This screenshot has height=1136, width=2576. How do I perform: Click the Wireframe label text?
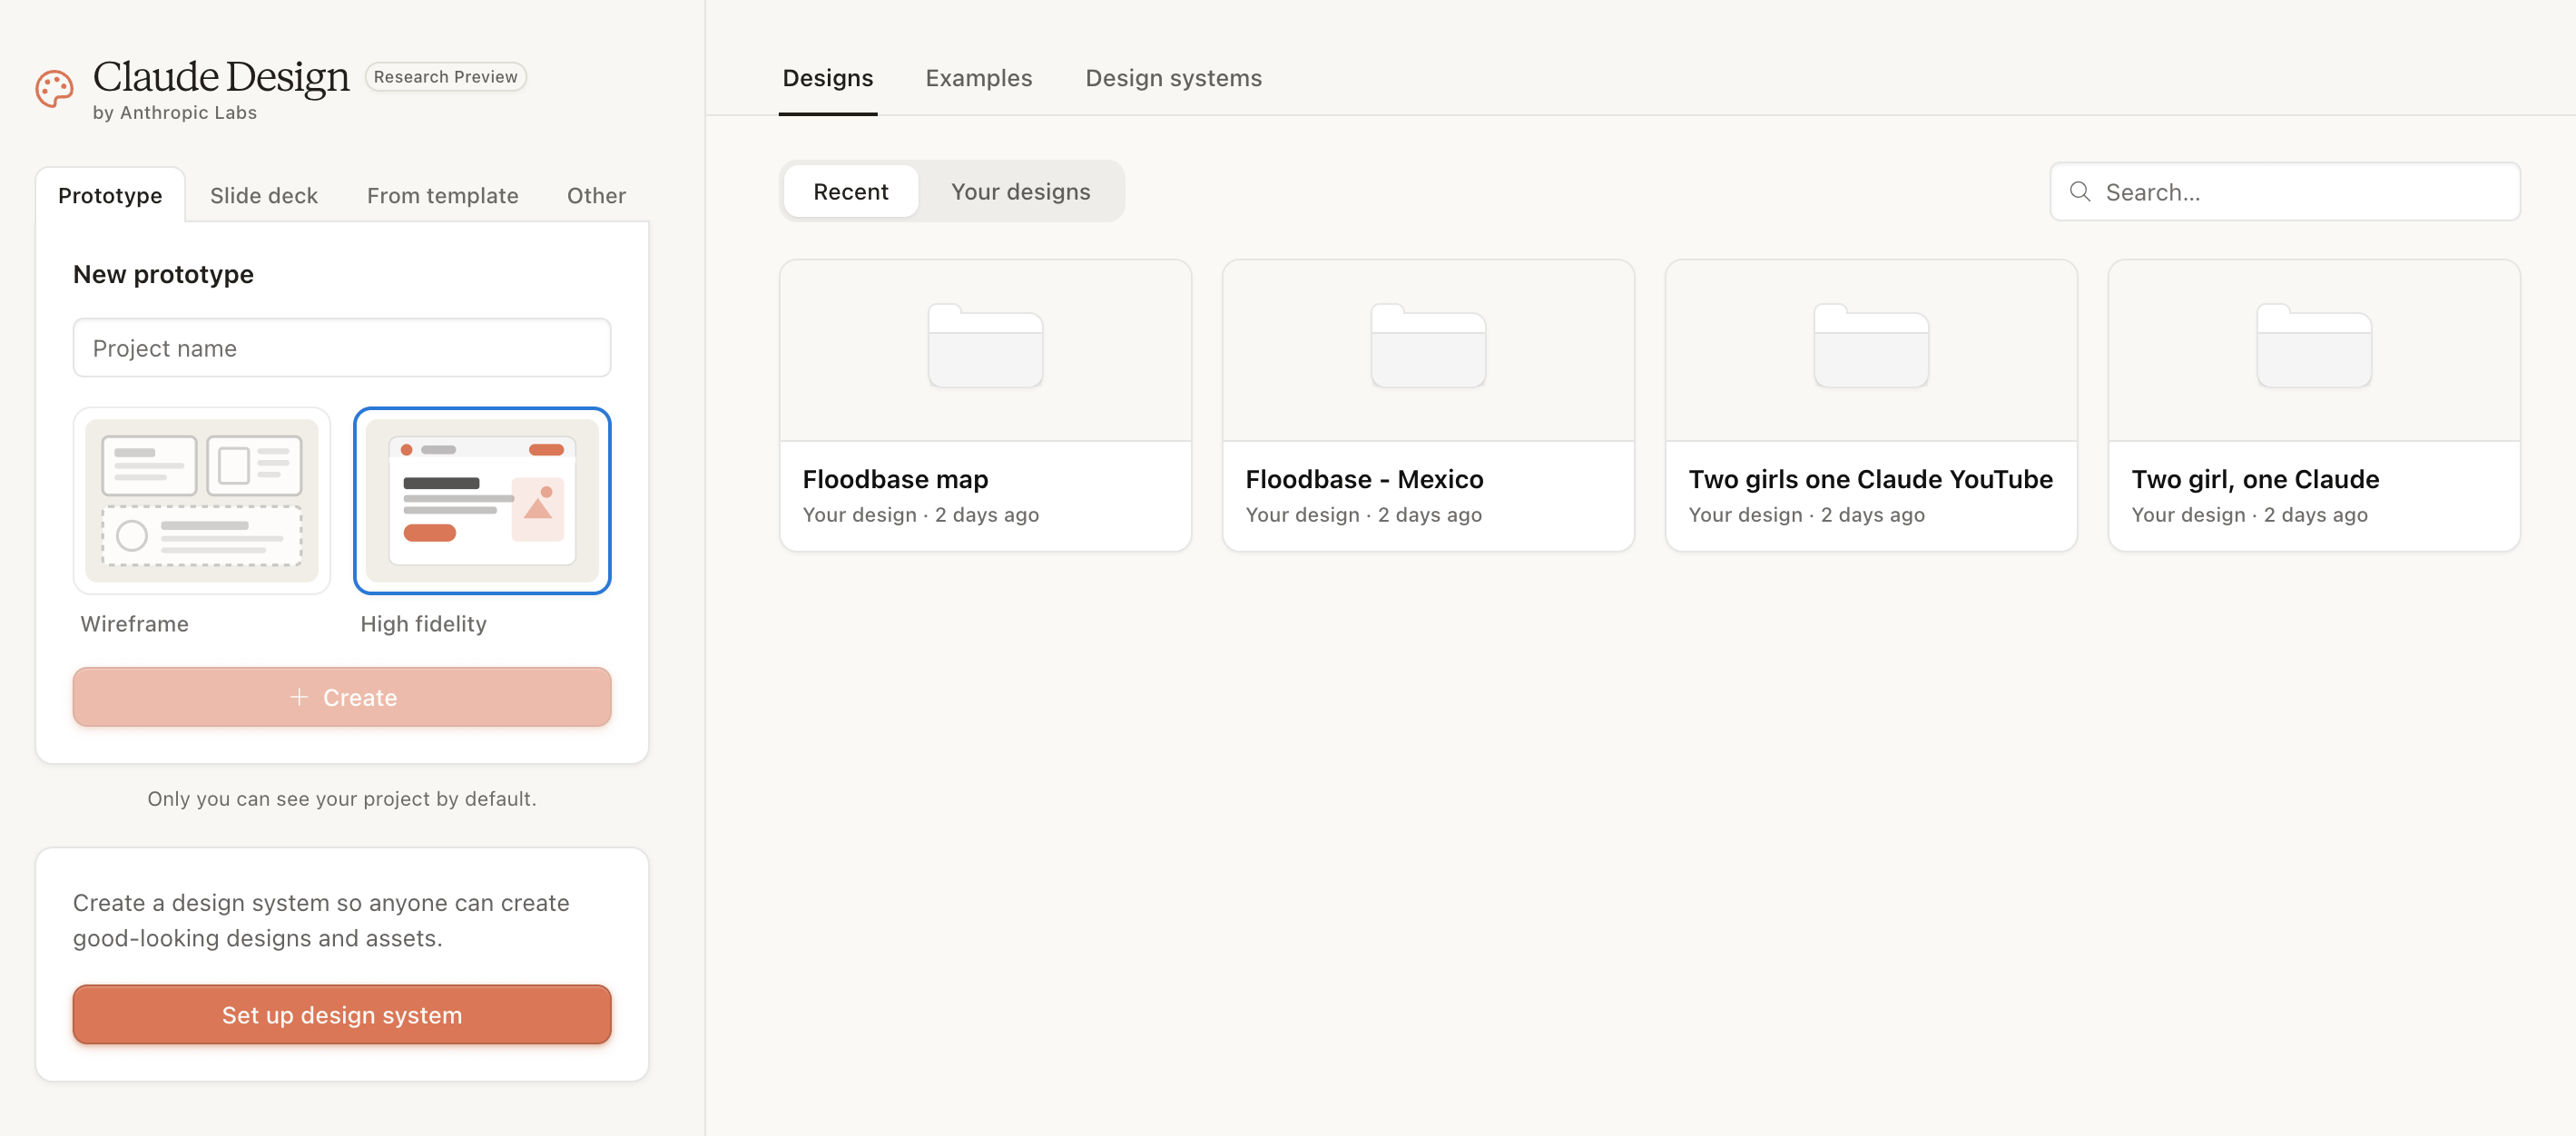(x=135, y=624)
